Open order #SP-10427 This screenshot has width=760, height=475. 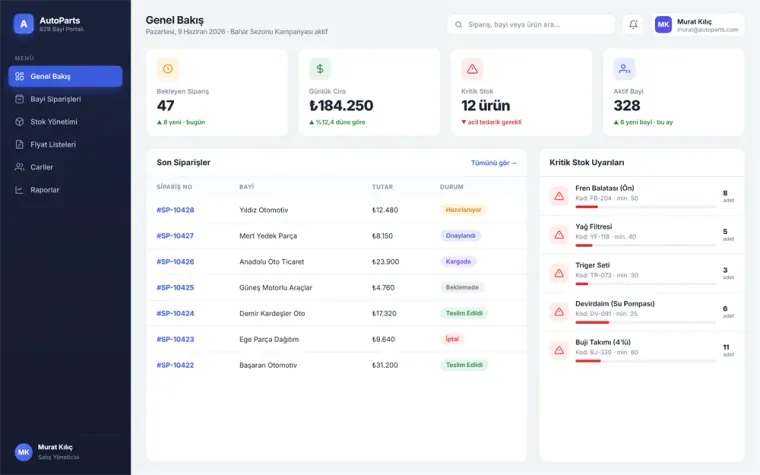coord(175,236)
